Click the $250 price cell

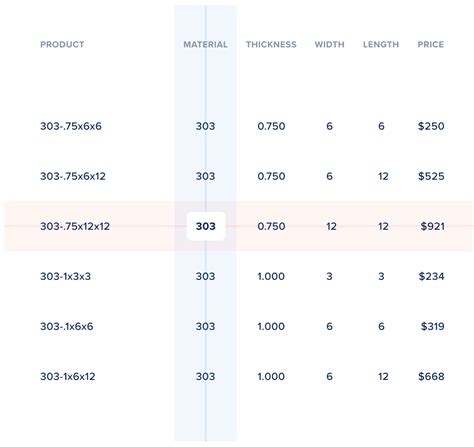431,126
